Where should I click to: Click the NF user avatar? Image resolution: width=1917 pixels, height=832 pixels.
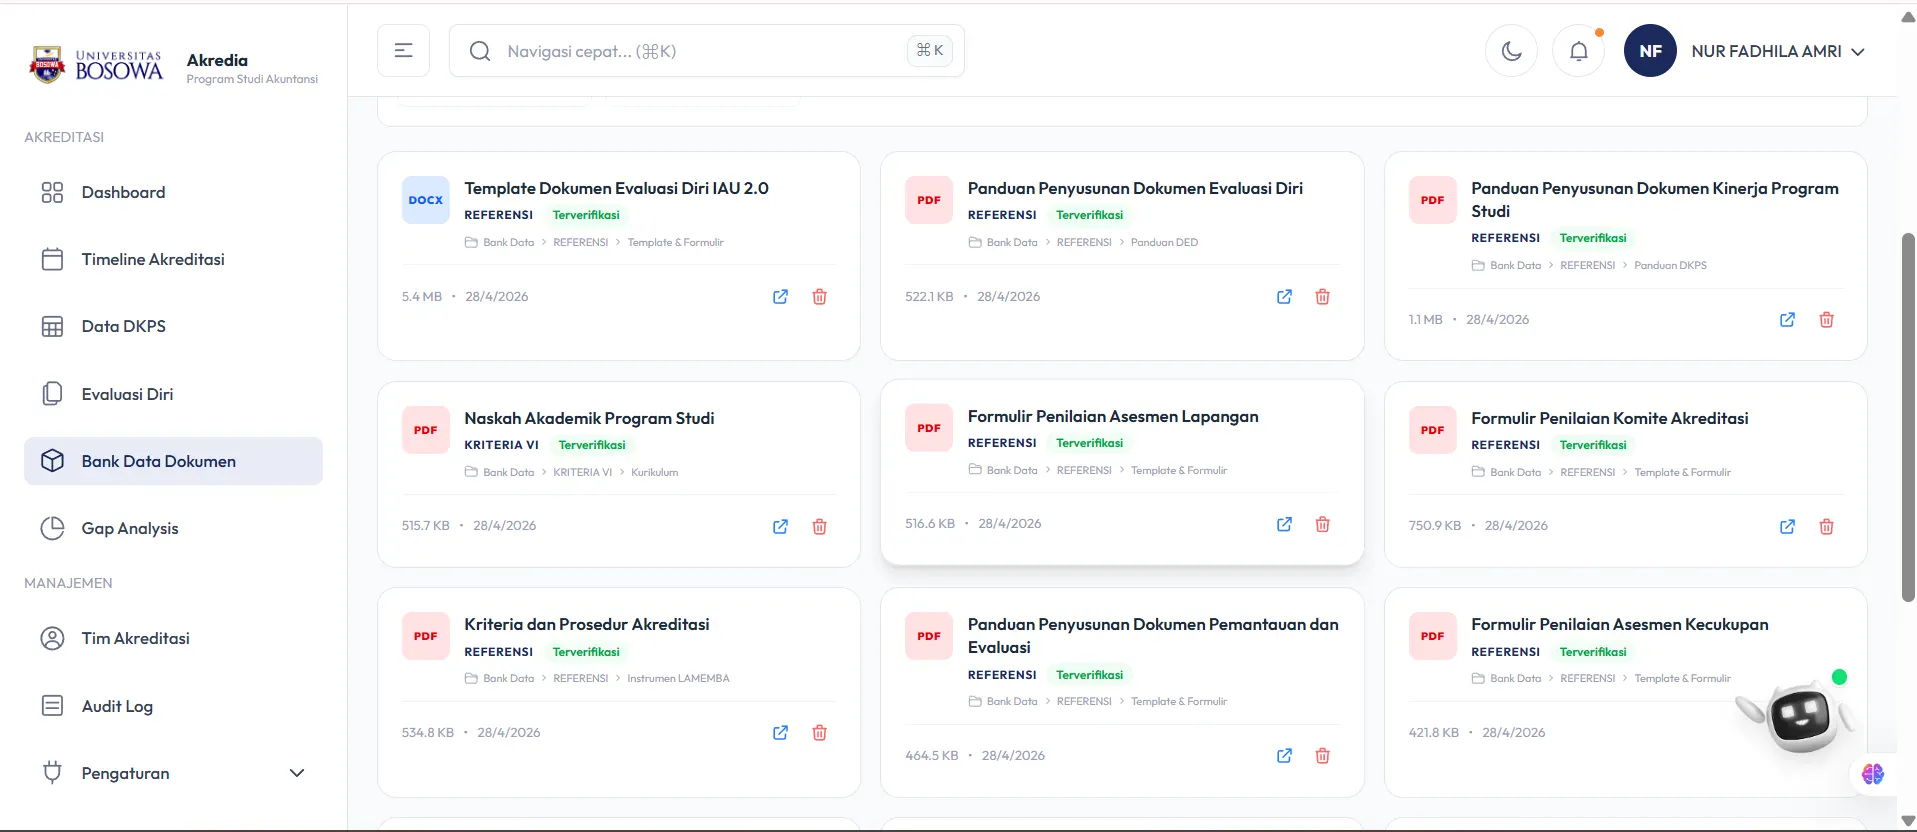pos(1650,51)
